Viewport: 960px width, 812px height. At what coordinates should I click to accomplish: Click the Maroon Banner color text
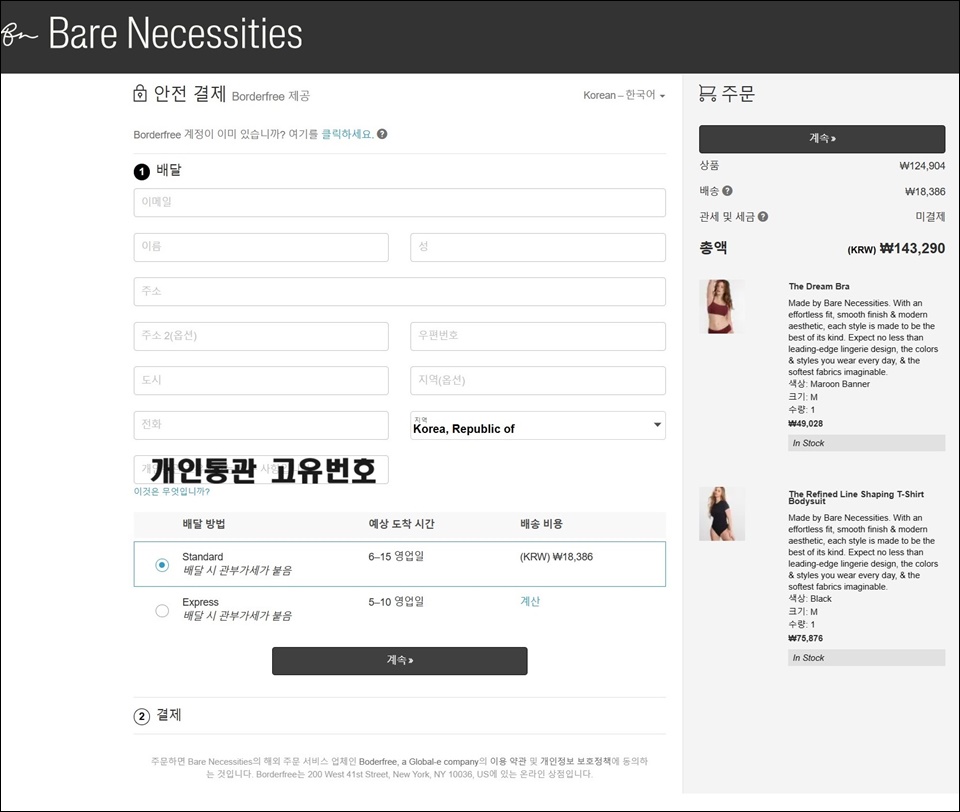click(840, 384)
